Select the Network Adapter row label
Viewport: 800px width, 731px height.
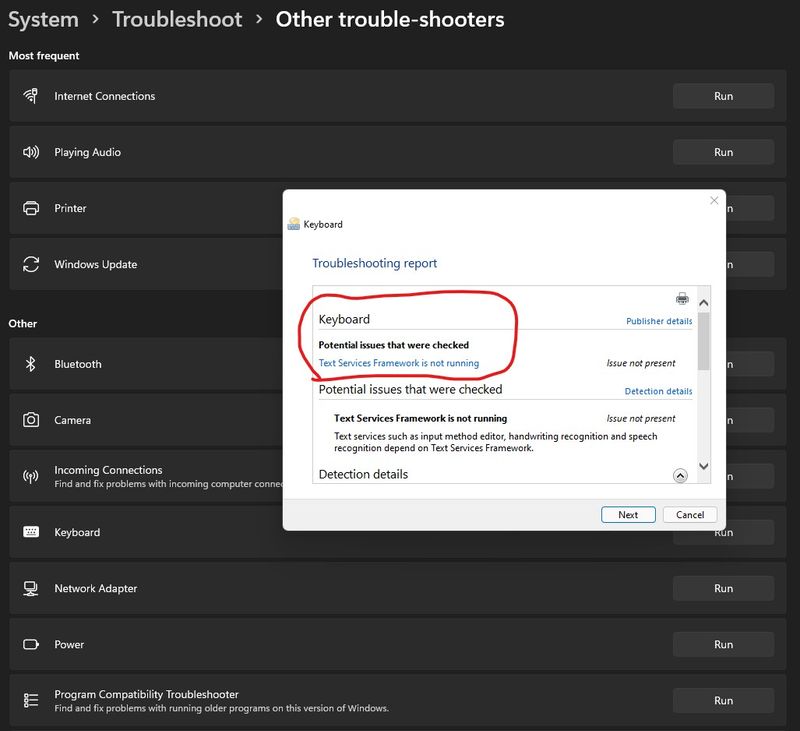(96, 588)
